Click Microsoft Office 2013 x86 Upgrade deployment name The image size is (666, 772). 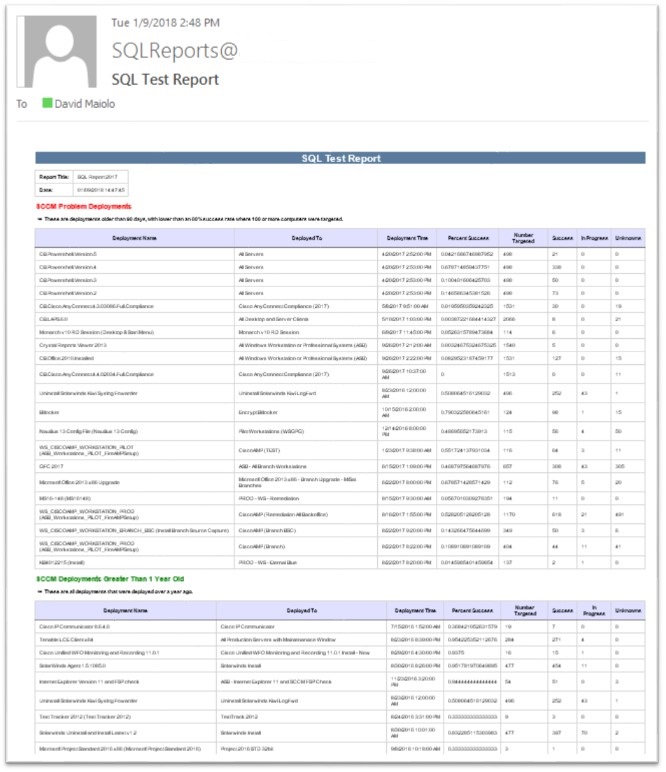click(79, 482)
